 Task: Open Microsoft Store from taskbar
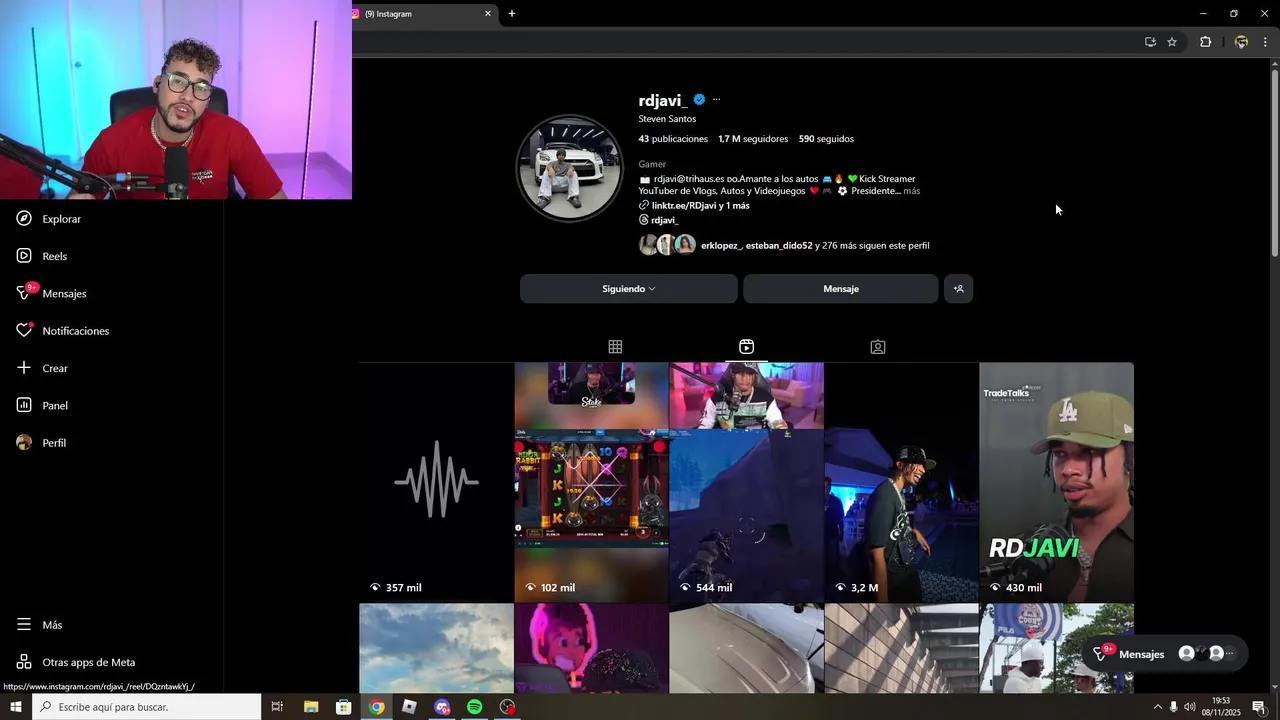pyautogui.click(x=343, y=707)
